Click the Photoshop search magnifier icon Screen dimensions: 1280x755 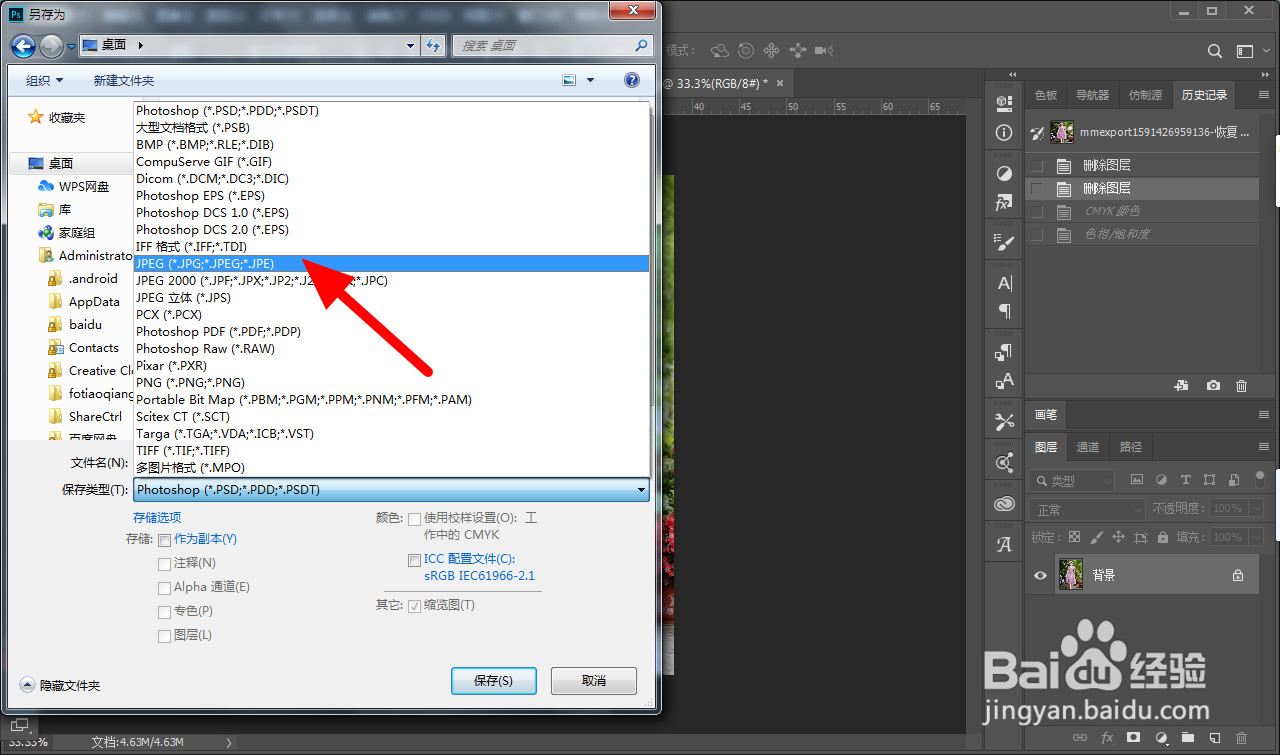point(1214,51)
